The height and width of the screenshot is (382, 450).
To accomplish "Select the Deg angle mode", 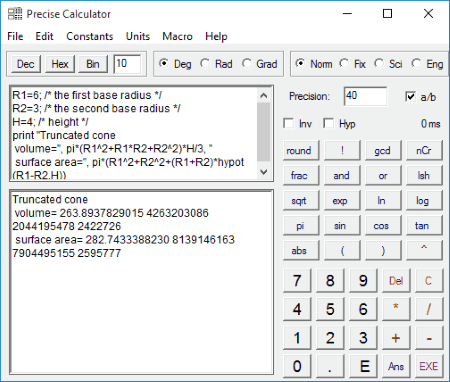I will point(175,64).
